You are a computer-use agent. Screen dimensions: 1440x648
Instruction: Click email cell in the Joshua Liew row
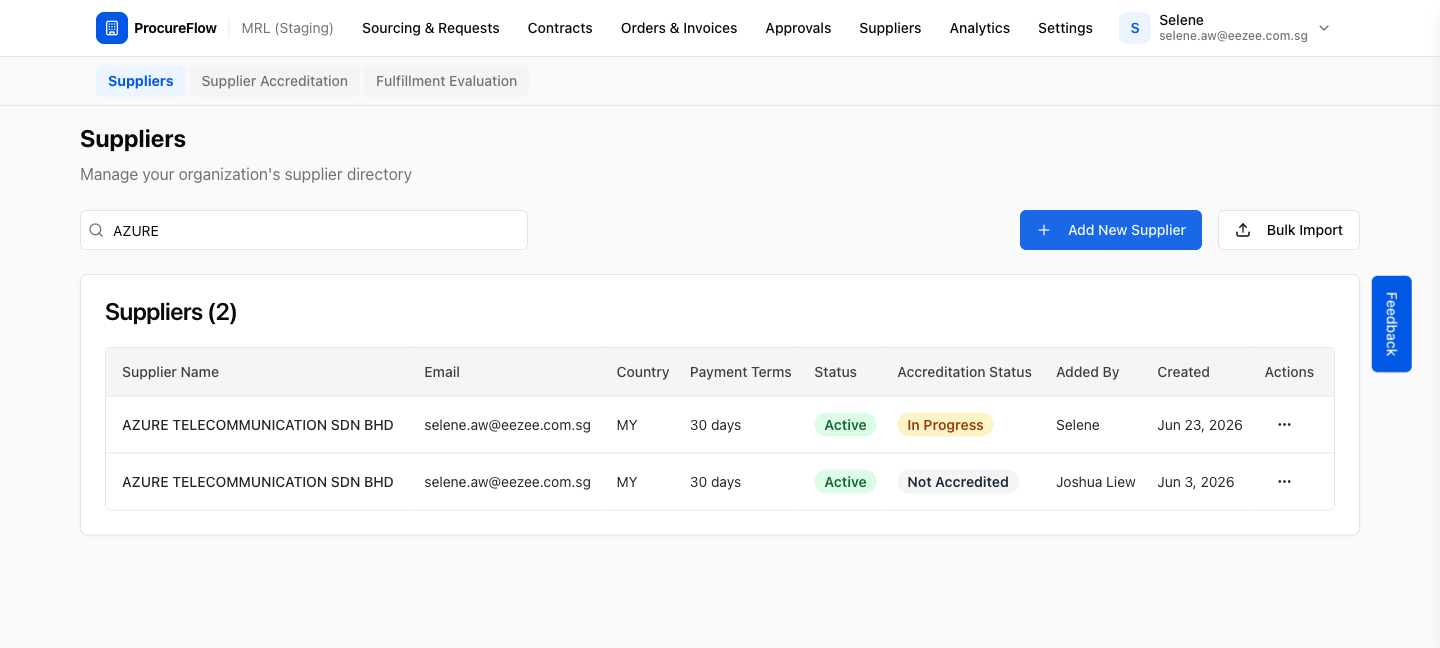507,482
